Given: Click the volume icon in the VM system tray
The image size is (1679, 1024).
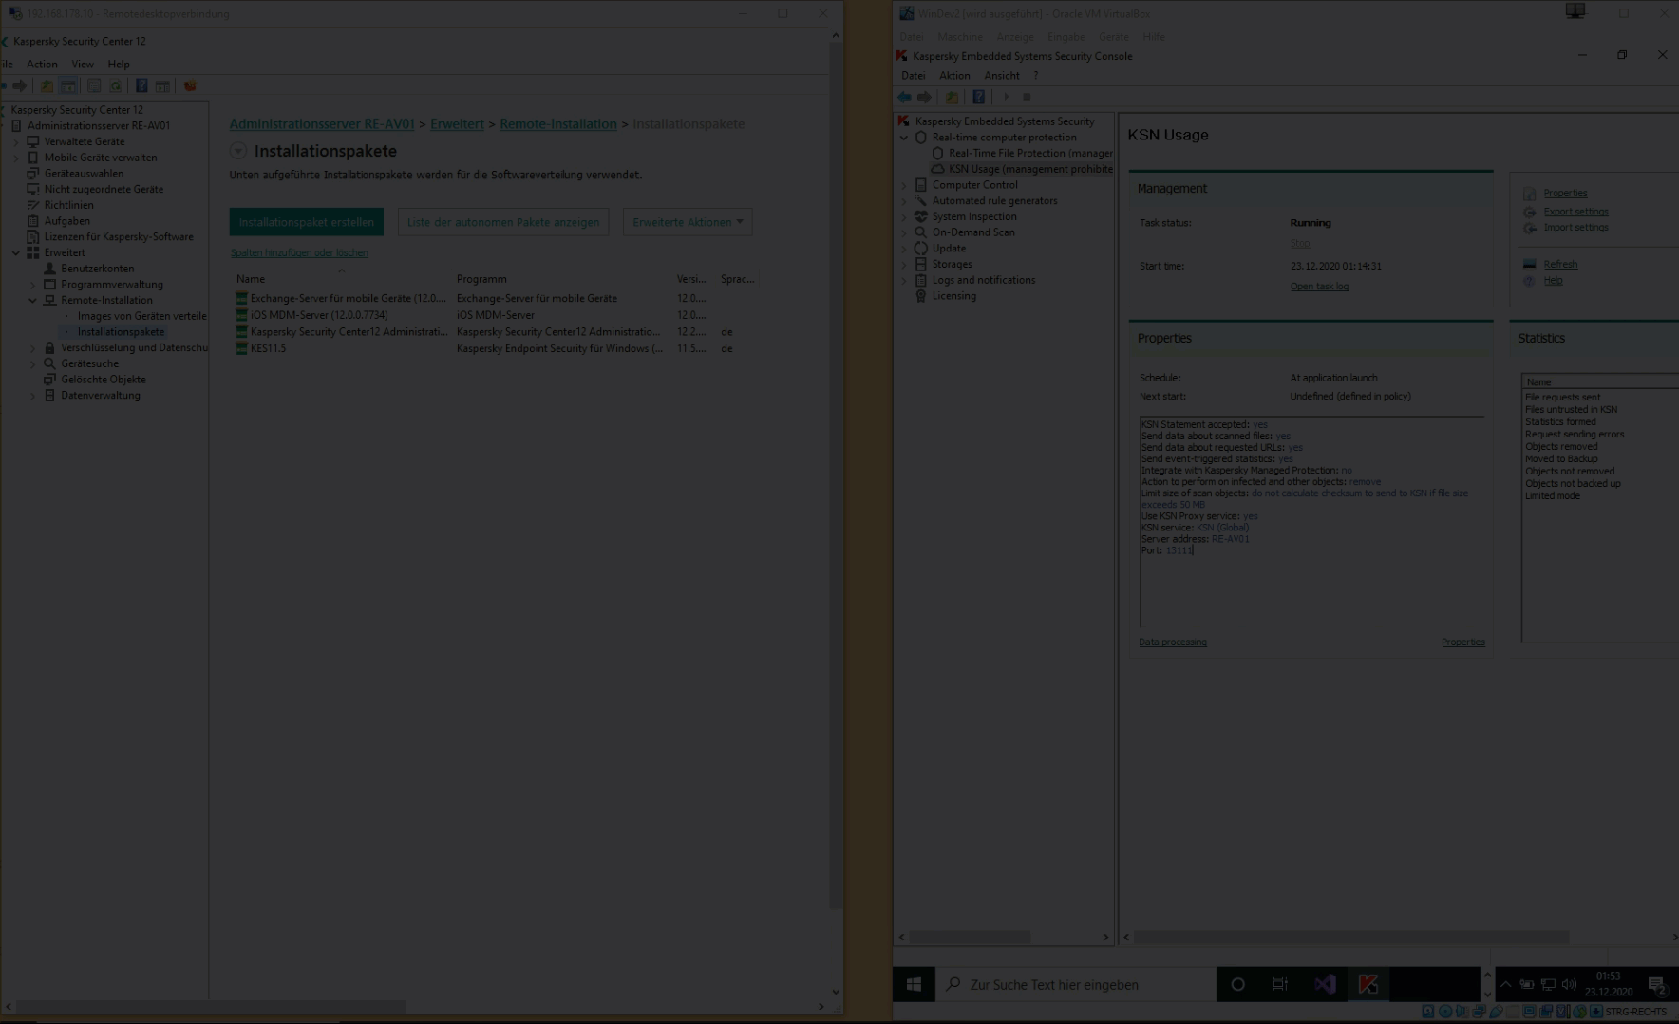Looking at the screenshot, I should click(x=1568, y=985).
